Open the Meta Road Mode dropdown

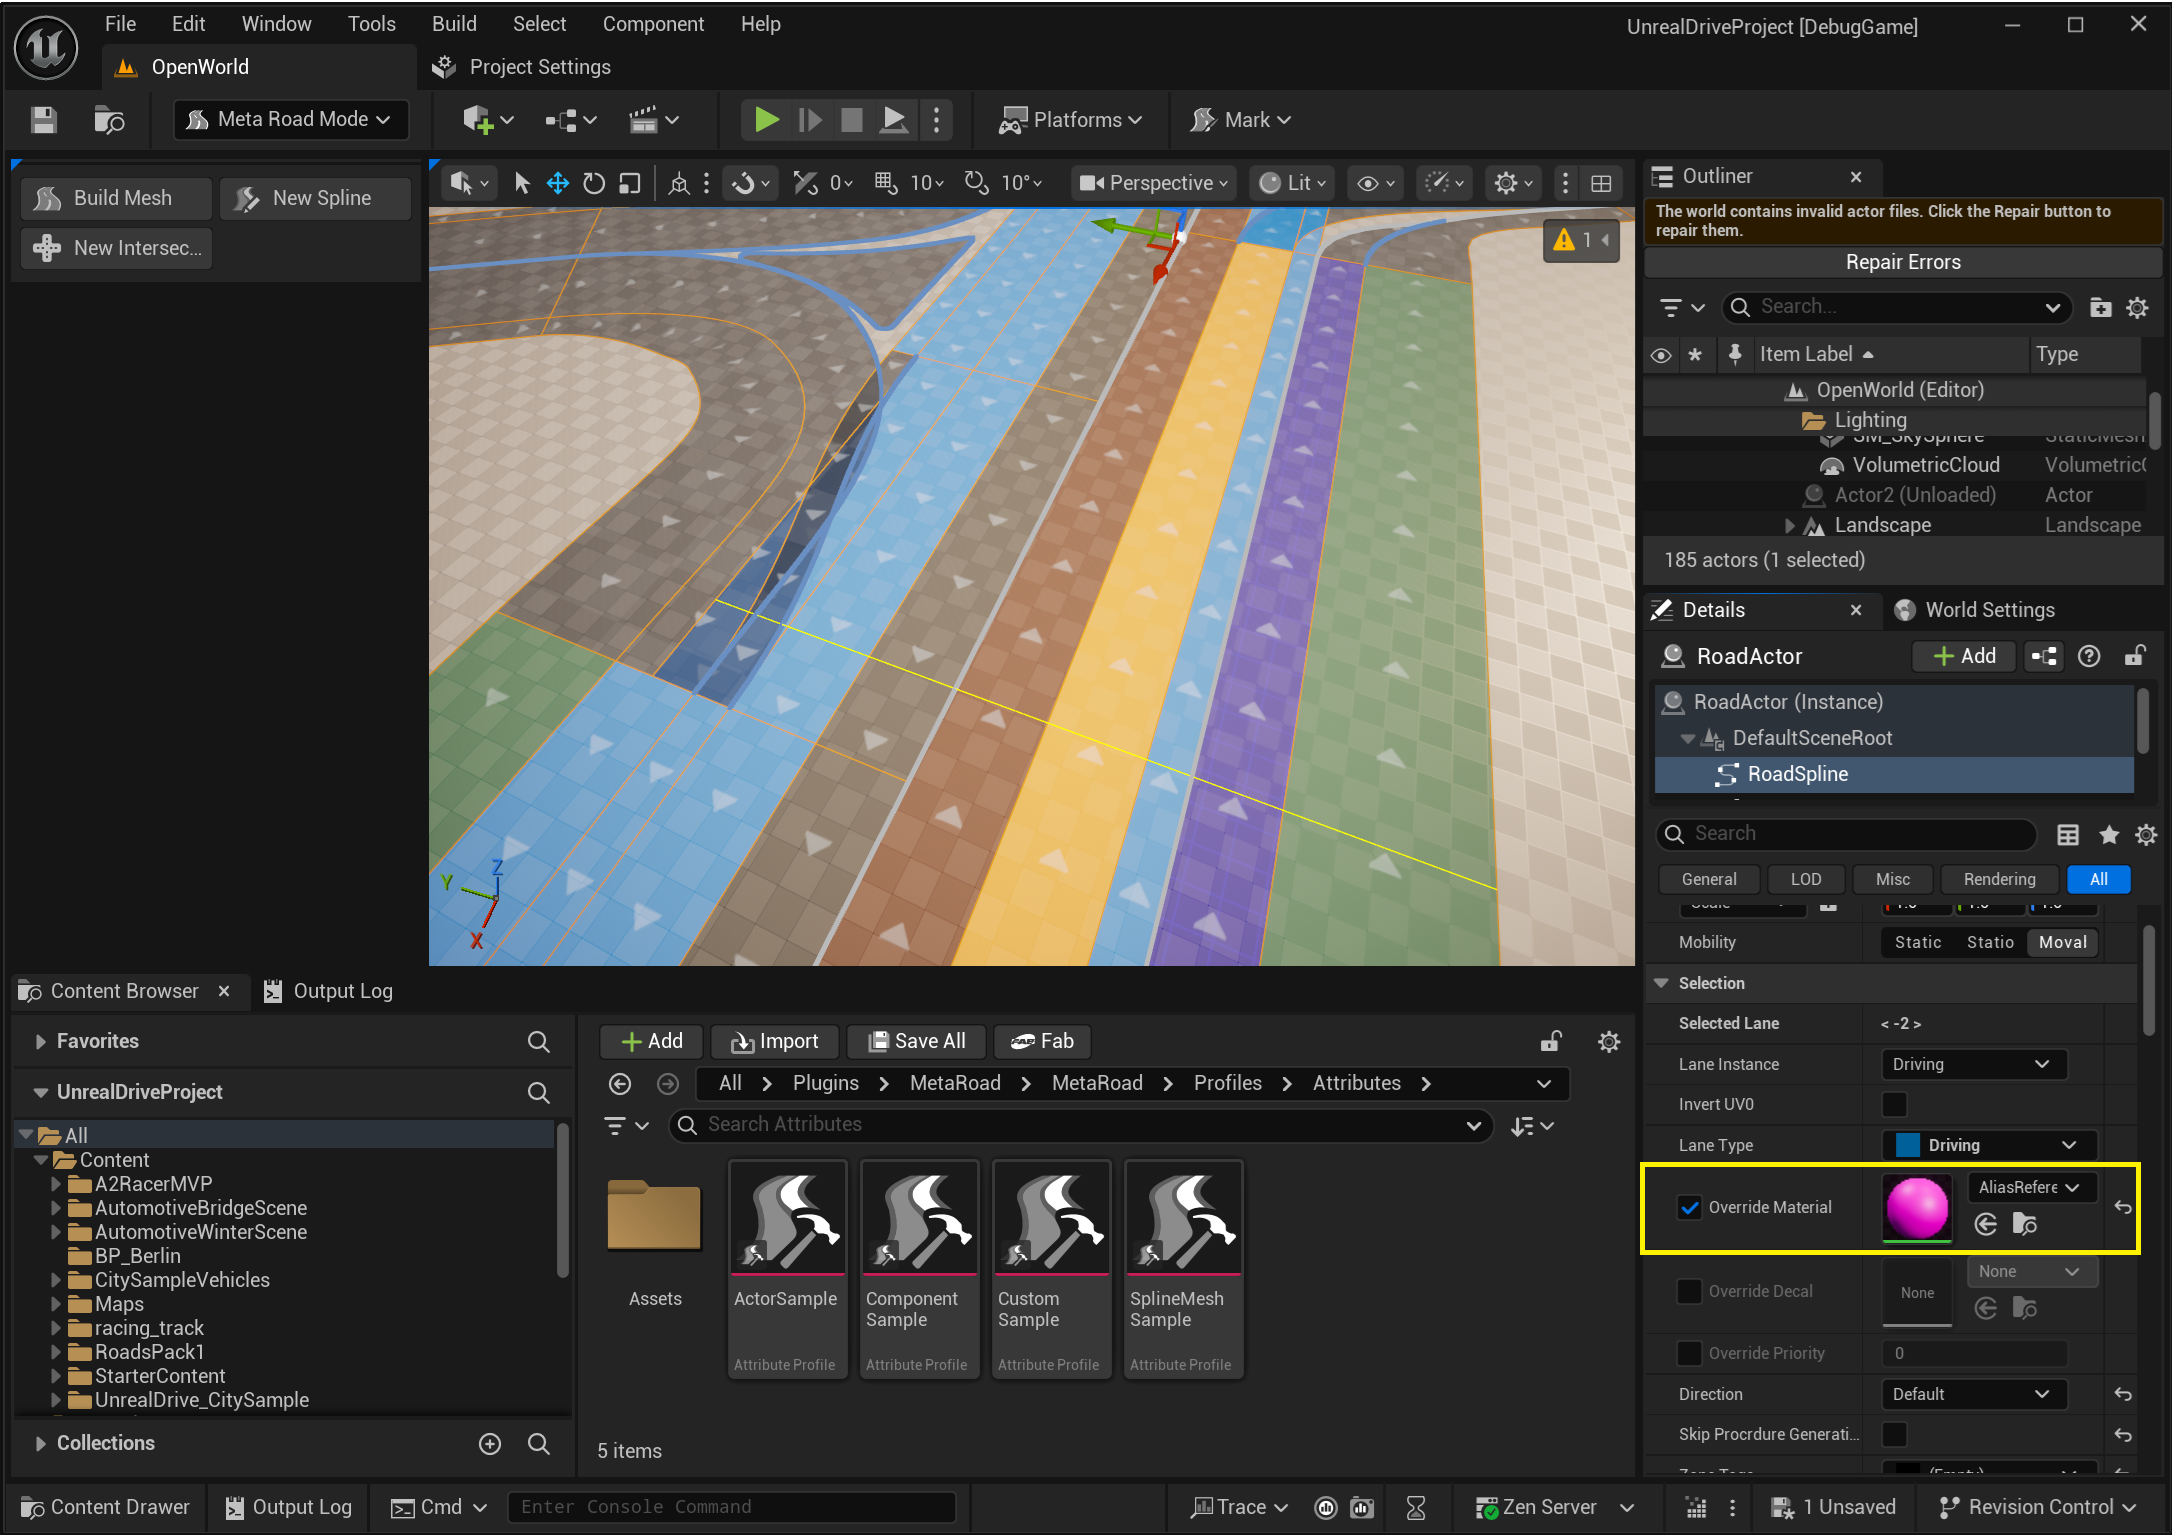pos(291,120)
